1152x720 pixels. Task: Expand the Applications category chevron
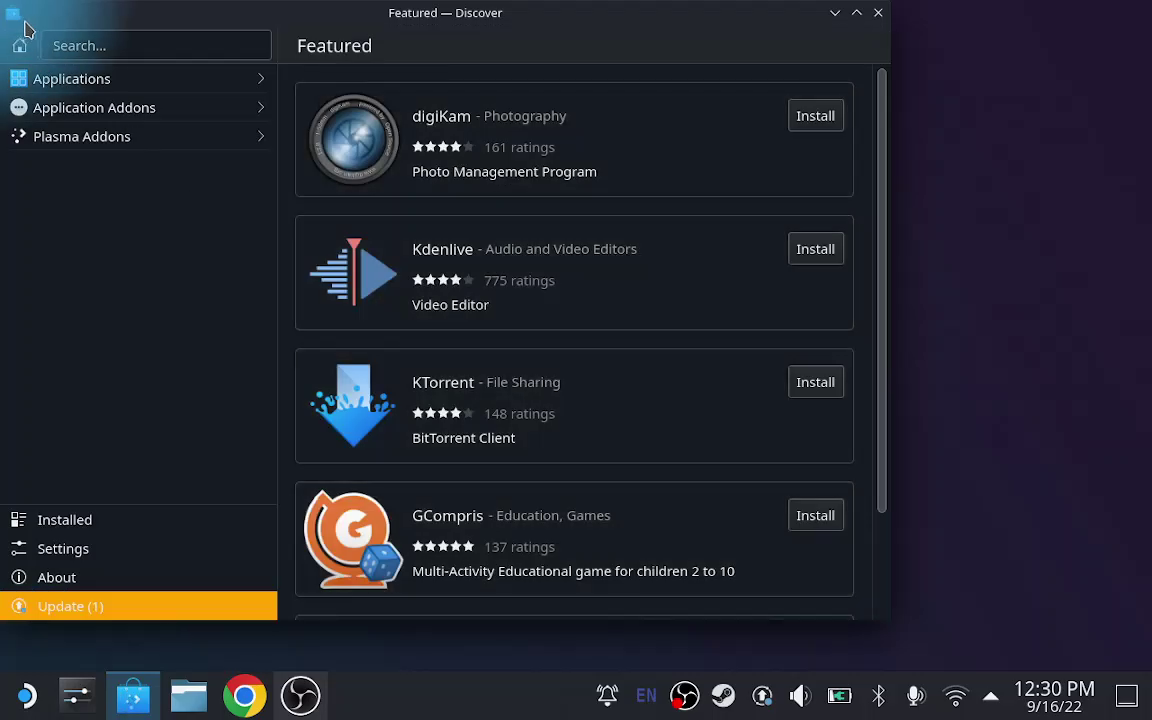pos(261,79)
